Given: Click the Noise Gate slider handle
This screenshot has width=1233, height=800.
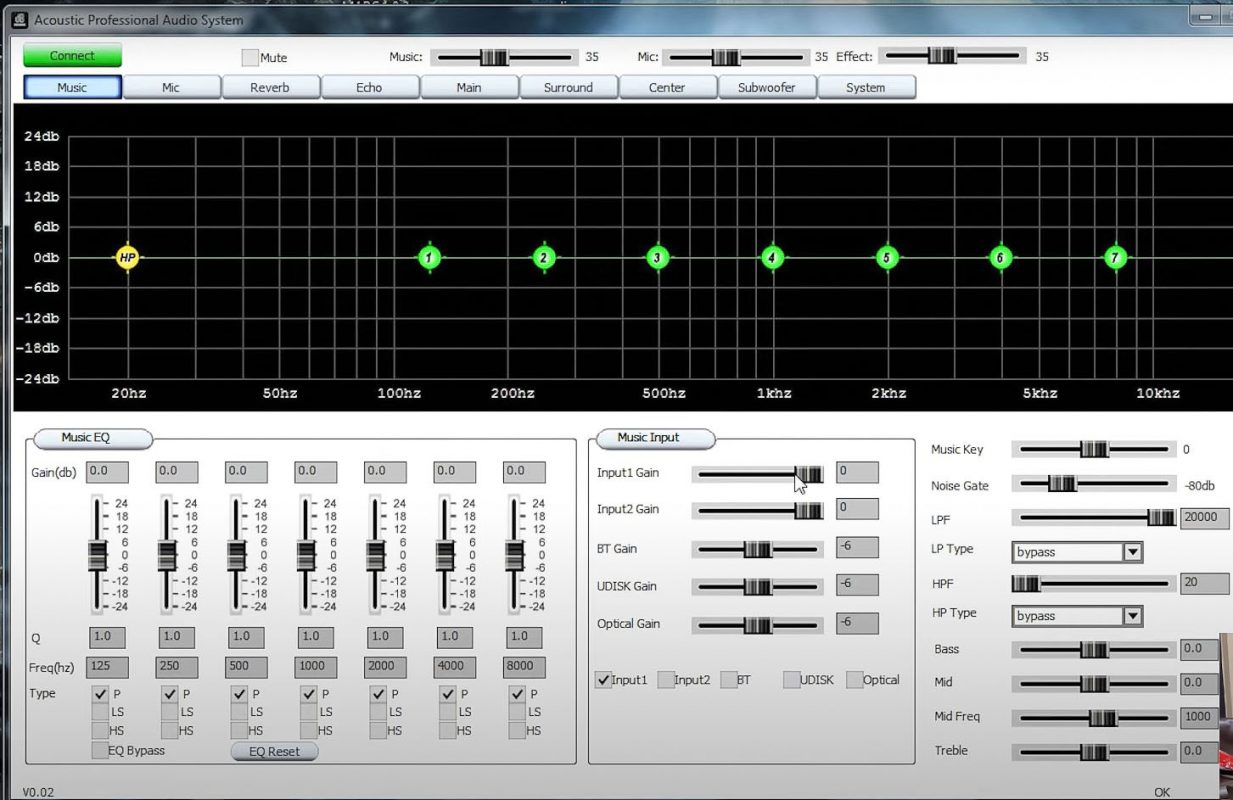Looking at the screenshot, I should pos(1061,485).
